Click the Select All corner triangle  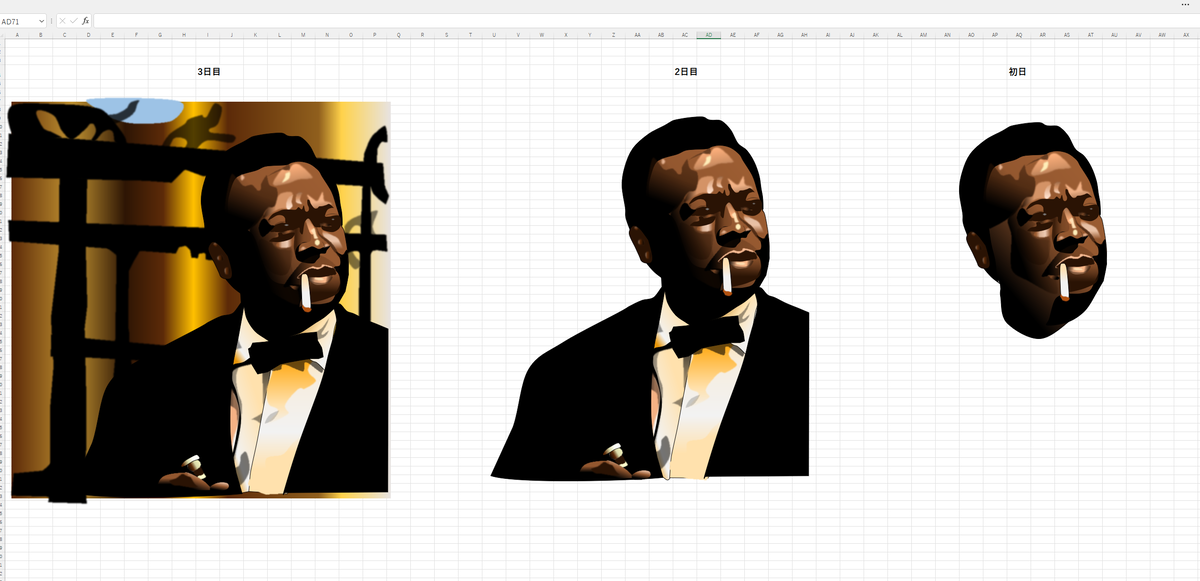[x=3, y=35]
